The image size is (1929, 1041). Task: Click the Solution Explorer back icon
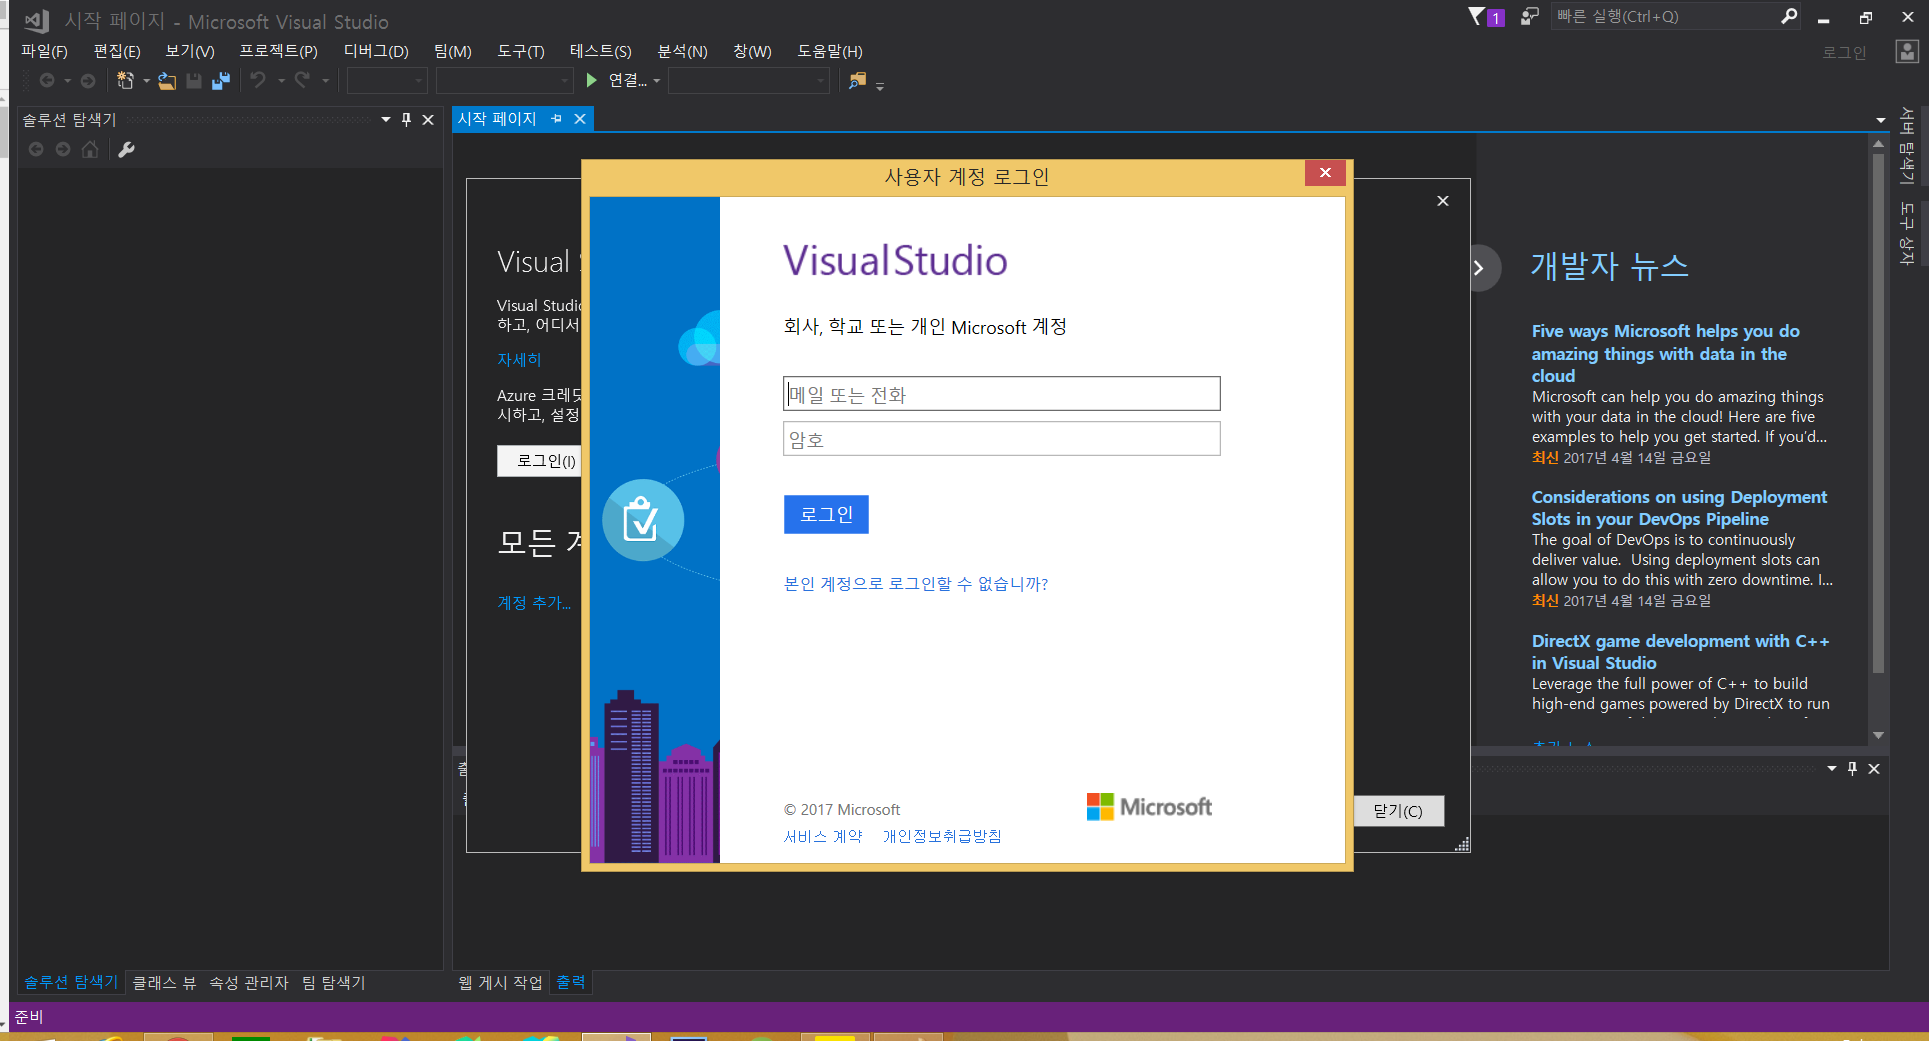(x=36, y=149)
